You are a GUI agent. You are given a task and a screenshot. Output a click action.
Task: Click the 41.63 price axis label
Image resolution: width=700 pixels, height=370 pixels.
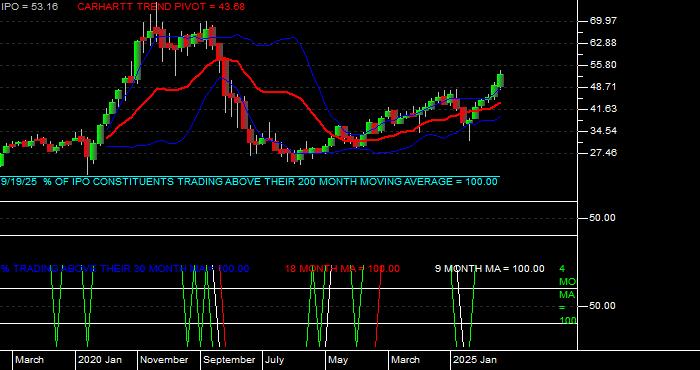tap(604, 109)
